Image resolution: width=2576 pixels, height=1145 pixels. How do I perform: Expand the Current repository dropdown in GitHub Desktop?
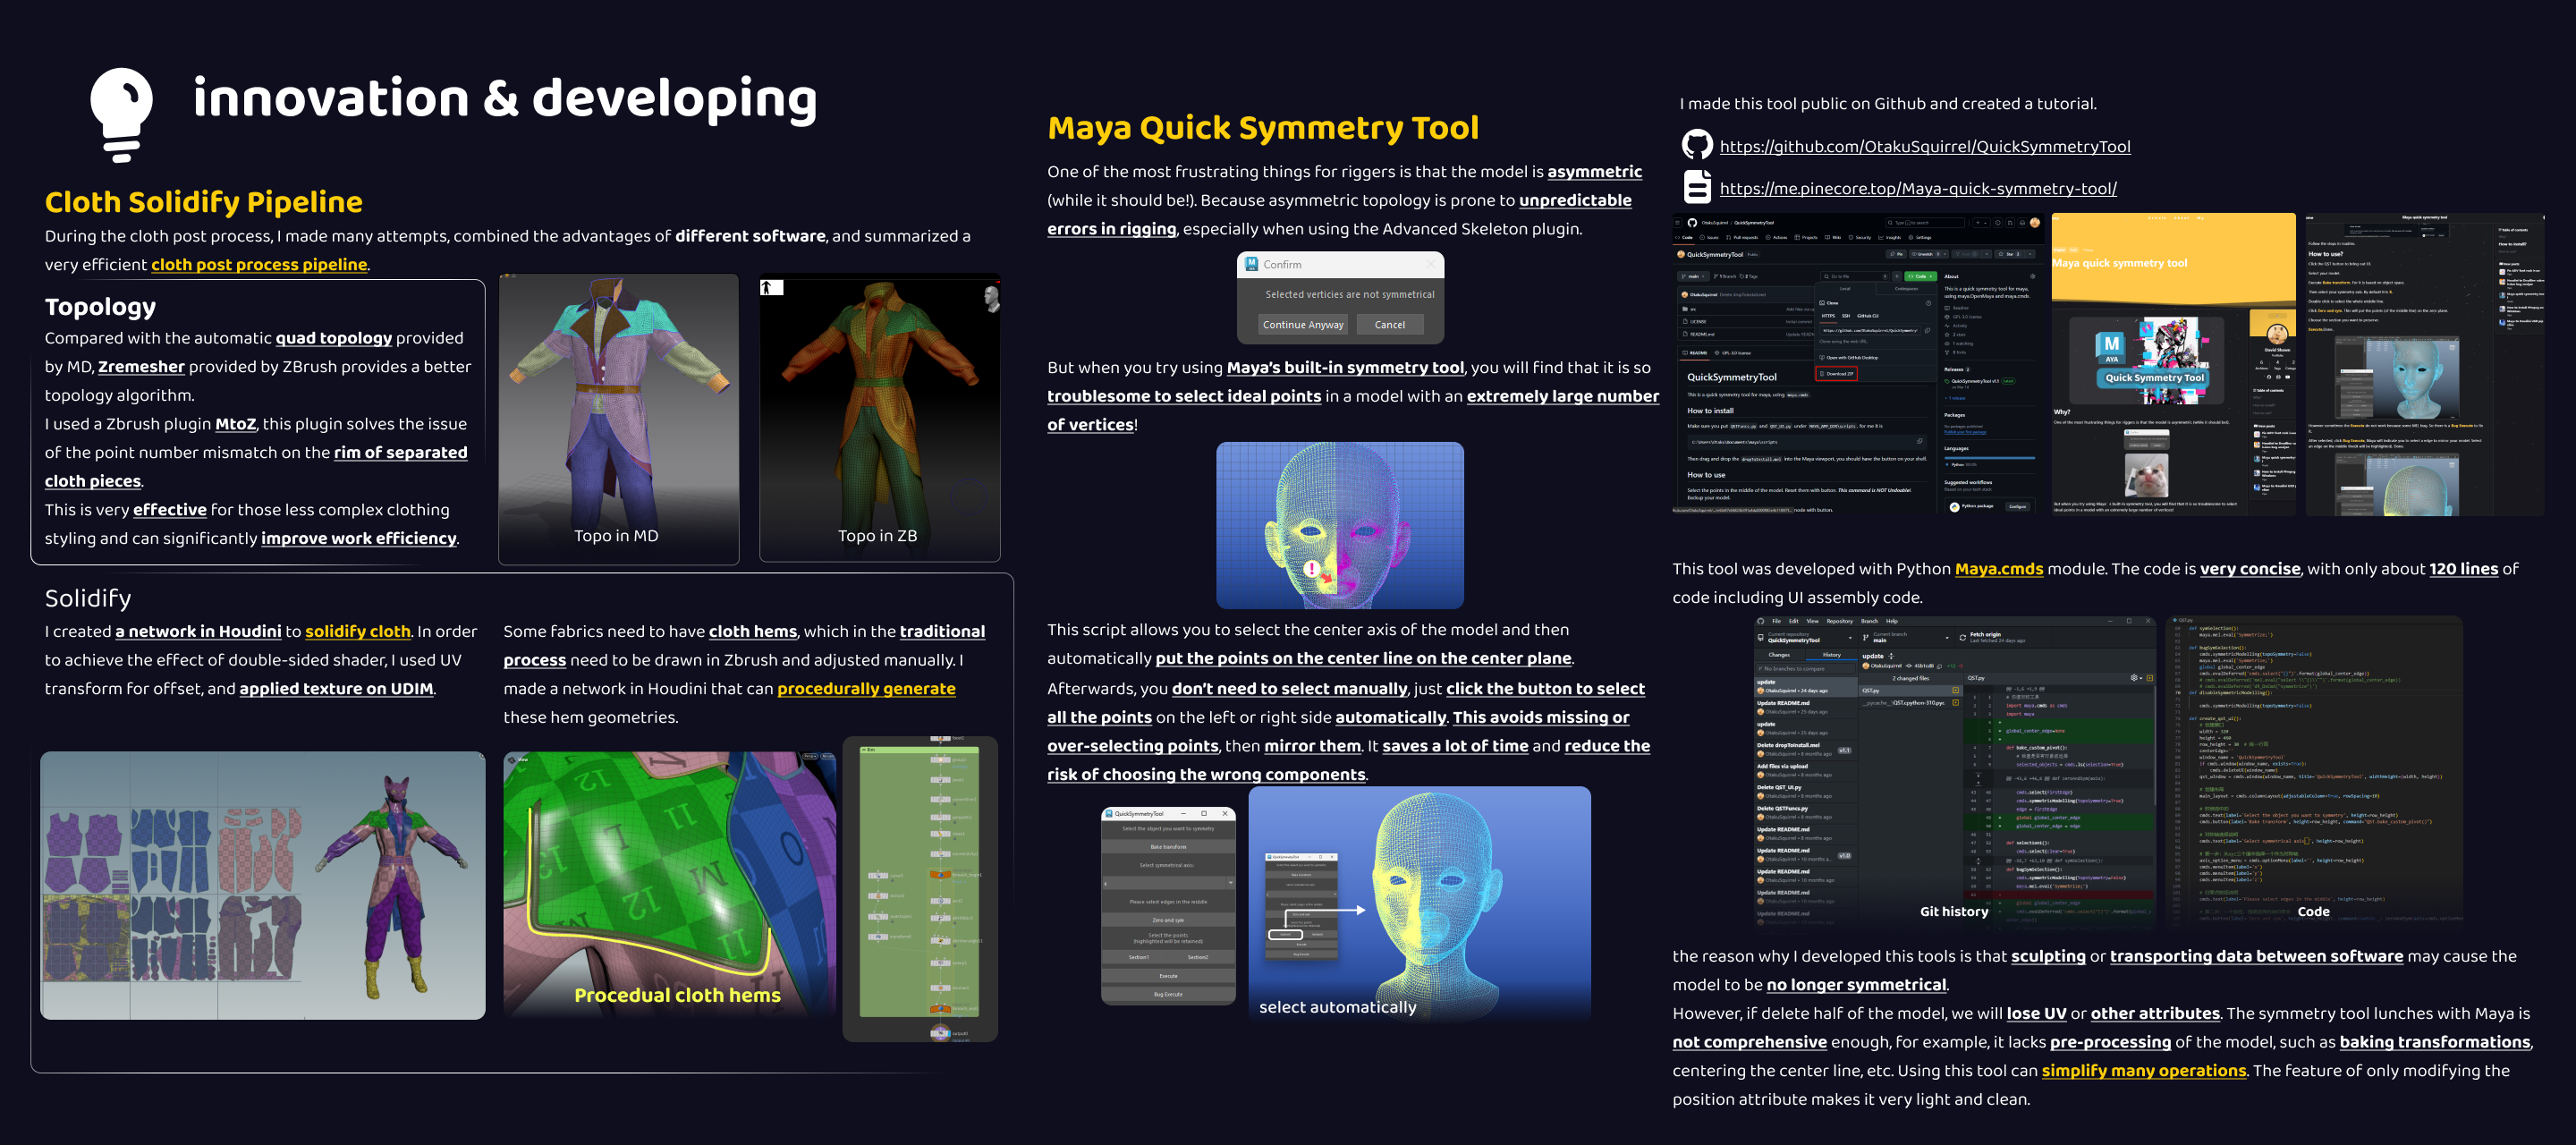pyautogui.click(x=1851, y=638)
